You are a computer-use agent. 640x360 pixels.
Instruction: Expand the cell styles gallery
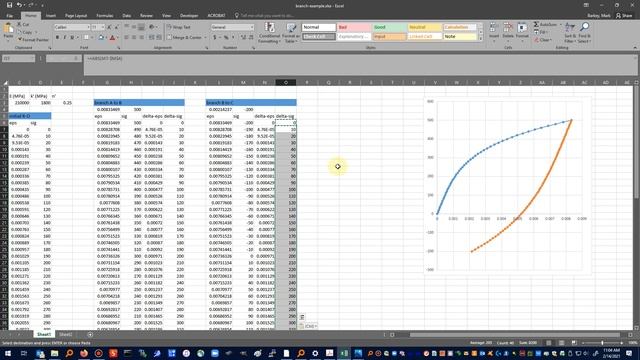(x=480, y=38)
